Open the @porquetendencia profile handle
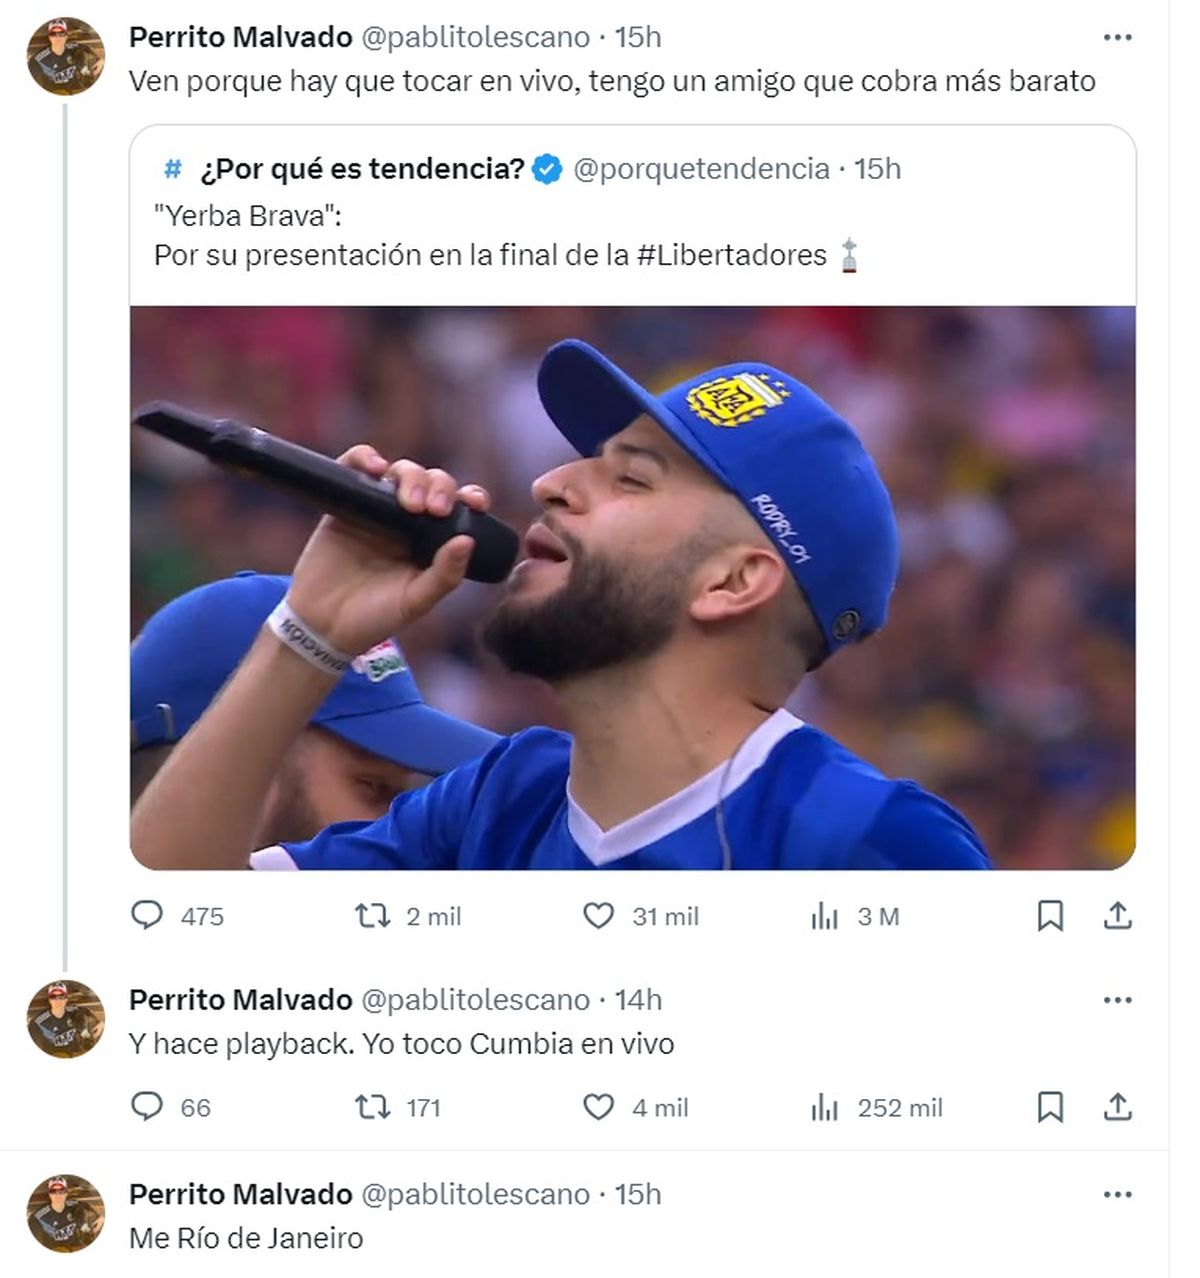Image resolution: width=1200 pixels, height=1278 pixels. click(701, 169)
